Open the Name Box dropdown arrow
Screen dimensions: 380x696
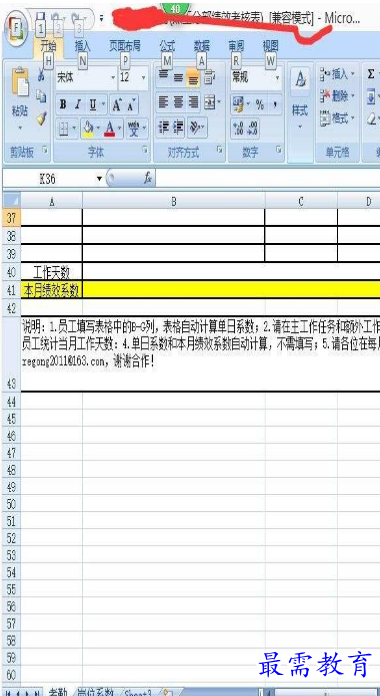99,179
